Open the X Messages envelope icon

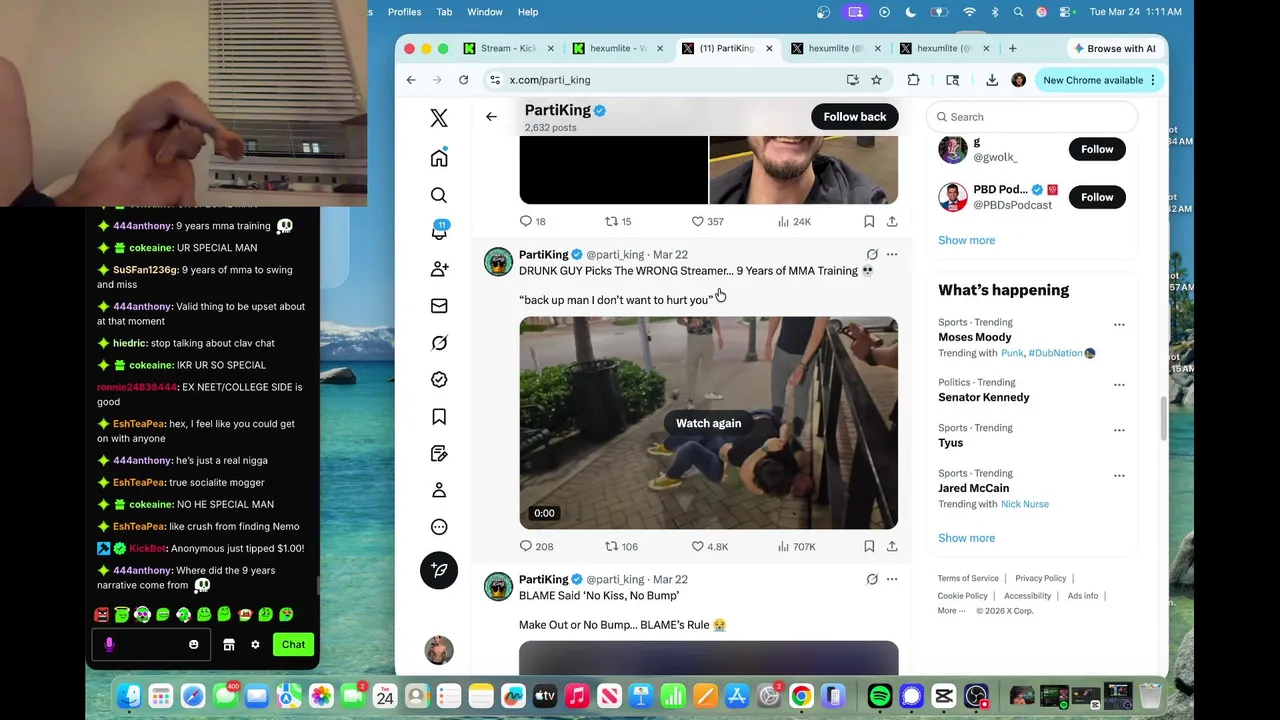[x=439, y=306]
